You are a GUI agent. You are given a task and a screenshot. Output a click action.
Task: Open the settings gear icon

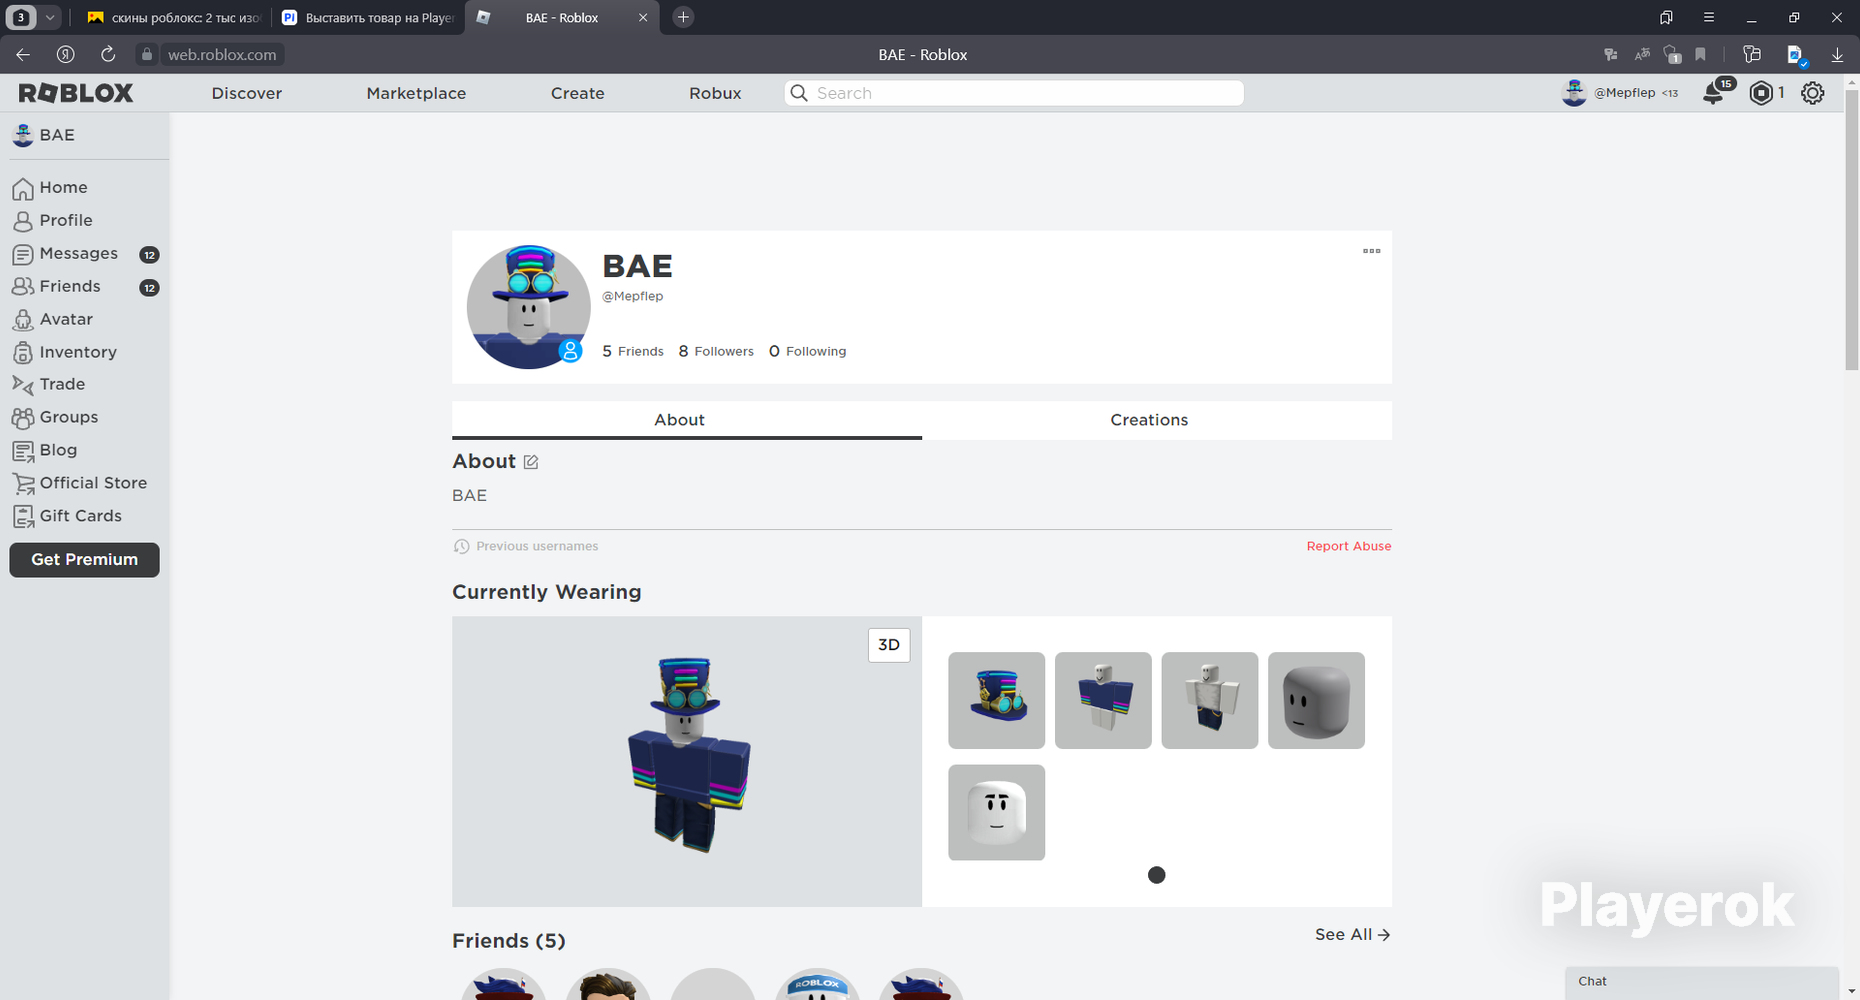click(1813, 93)
